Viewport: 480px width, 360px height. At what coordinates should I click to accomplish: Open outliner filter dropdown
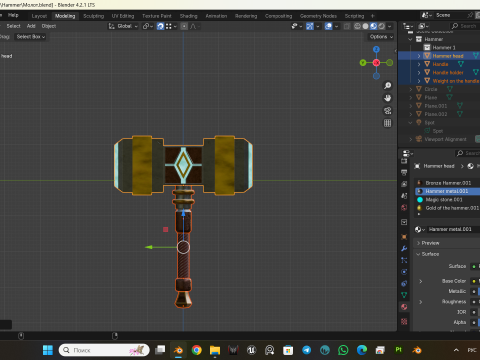pos(423,26)
